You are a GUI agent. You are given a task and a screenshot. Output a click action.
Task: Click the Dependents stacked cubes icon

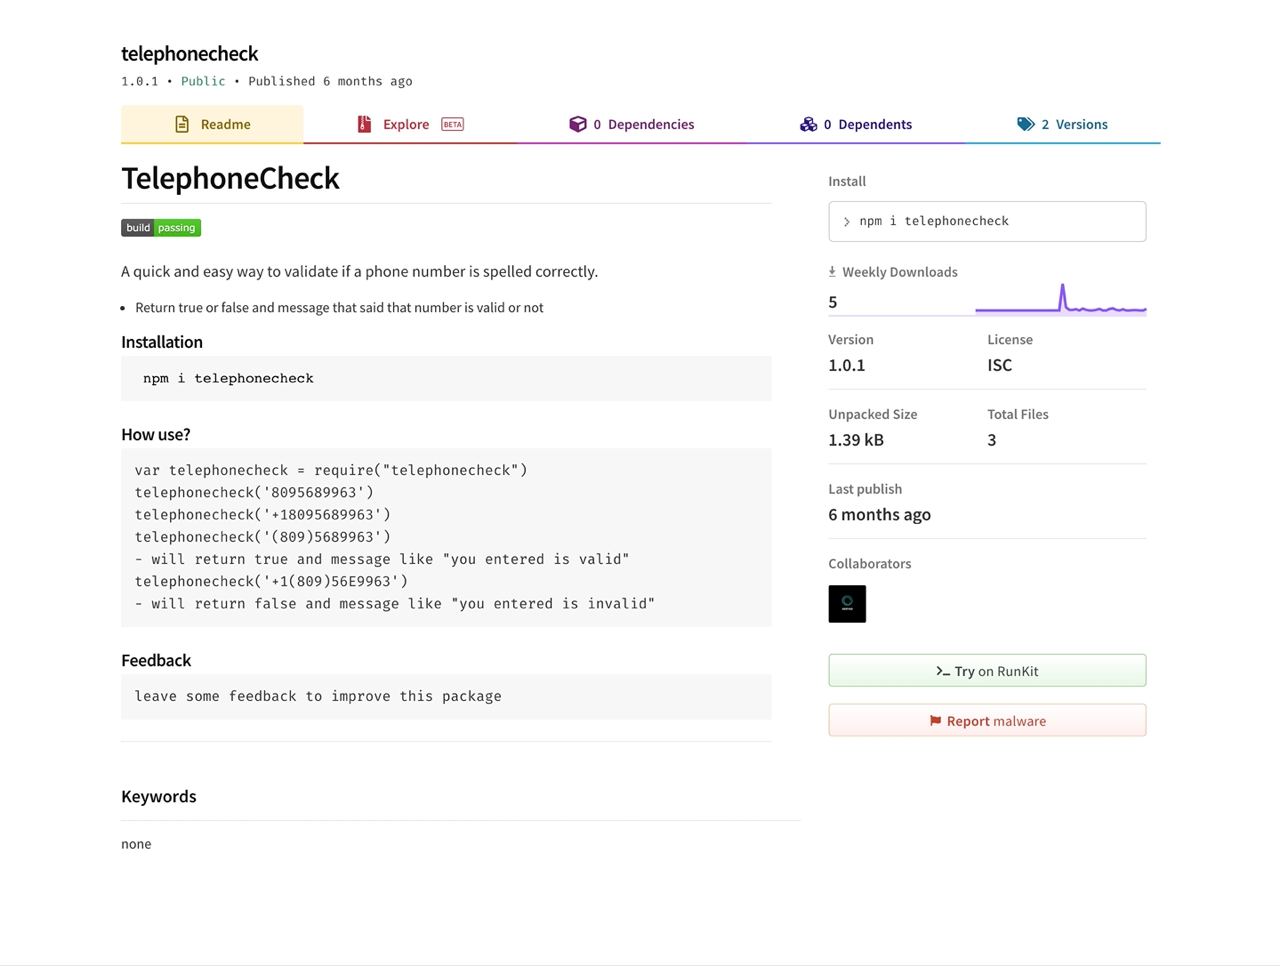click(808, 124)
